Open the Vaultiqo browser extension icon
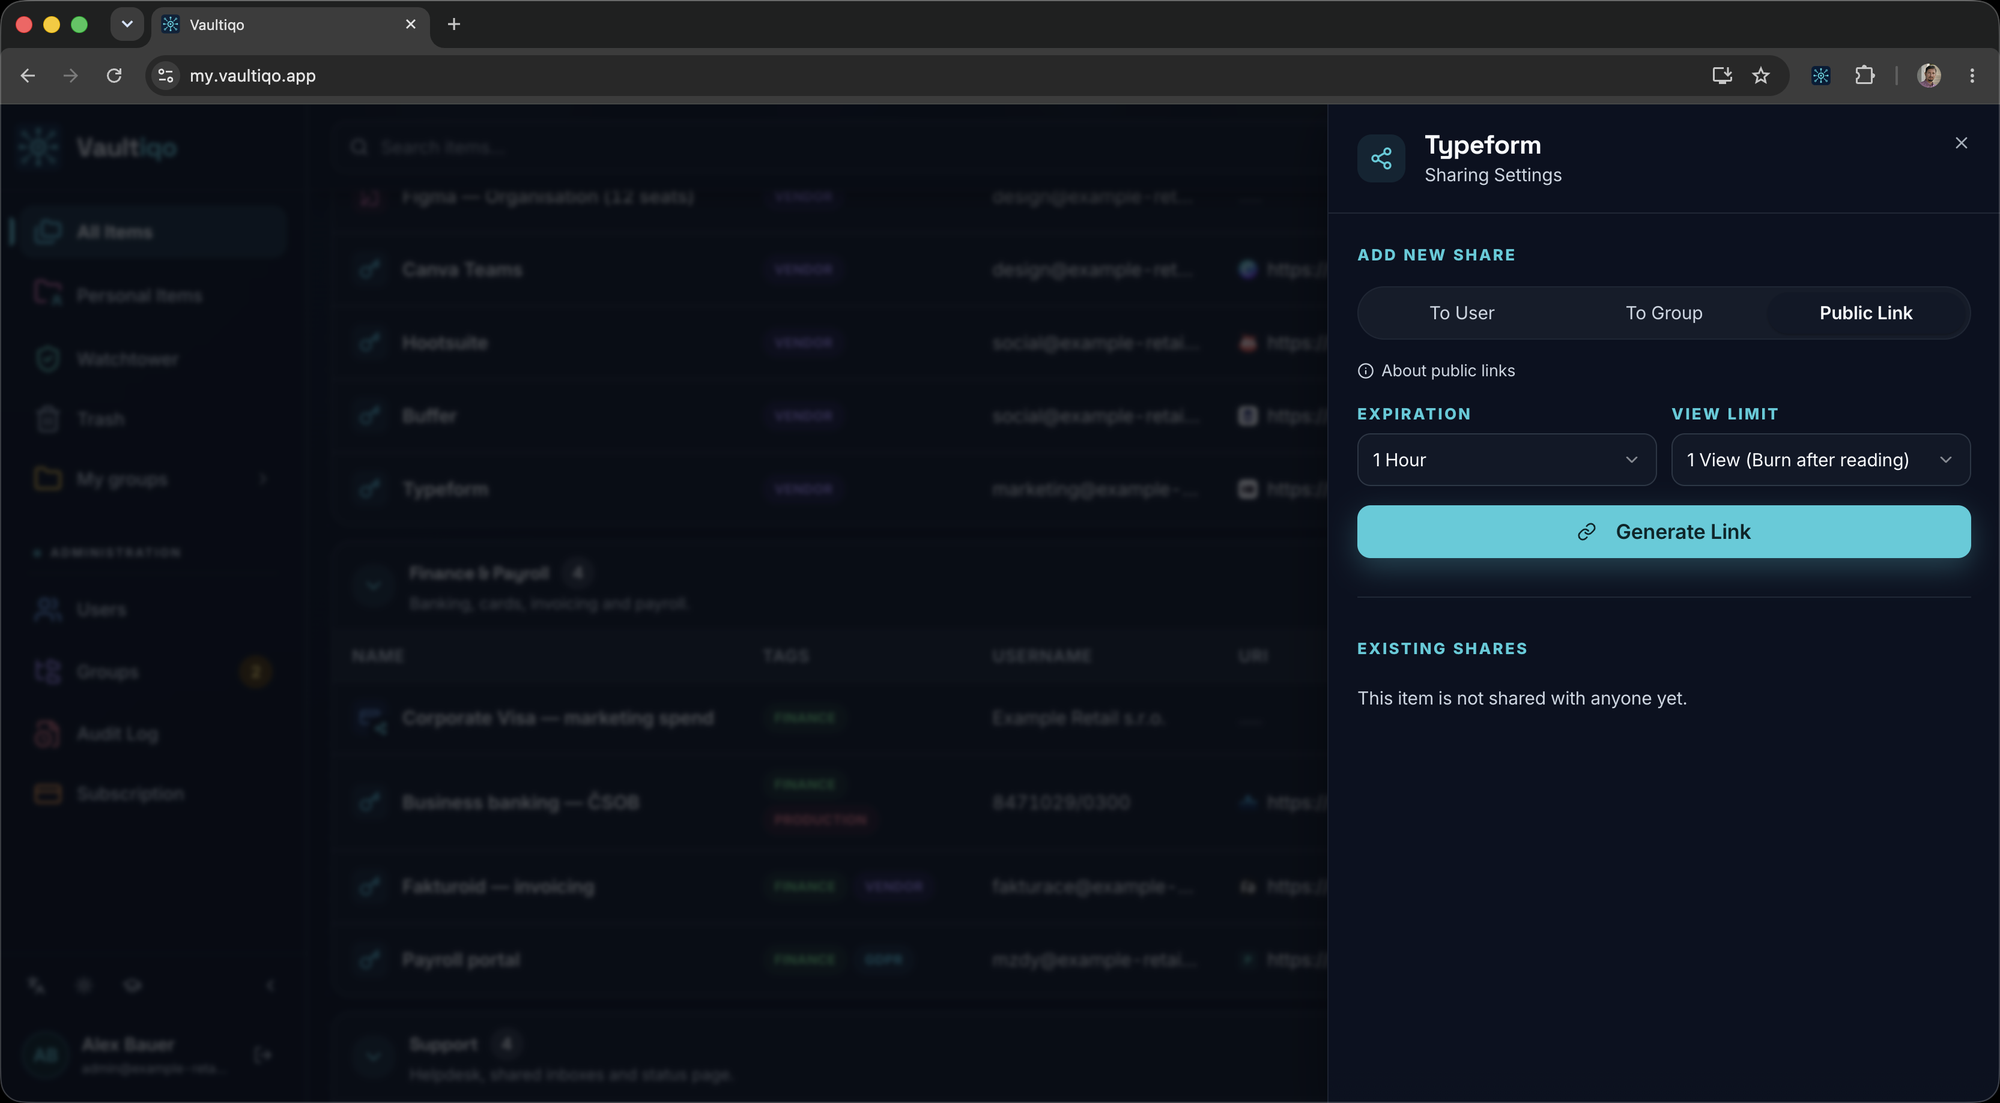 coord(1820,76)
